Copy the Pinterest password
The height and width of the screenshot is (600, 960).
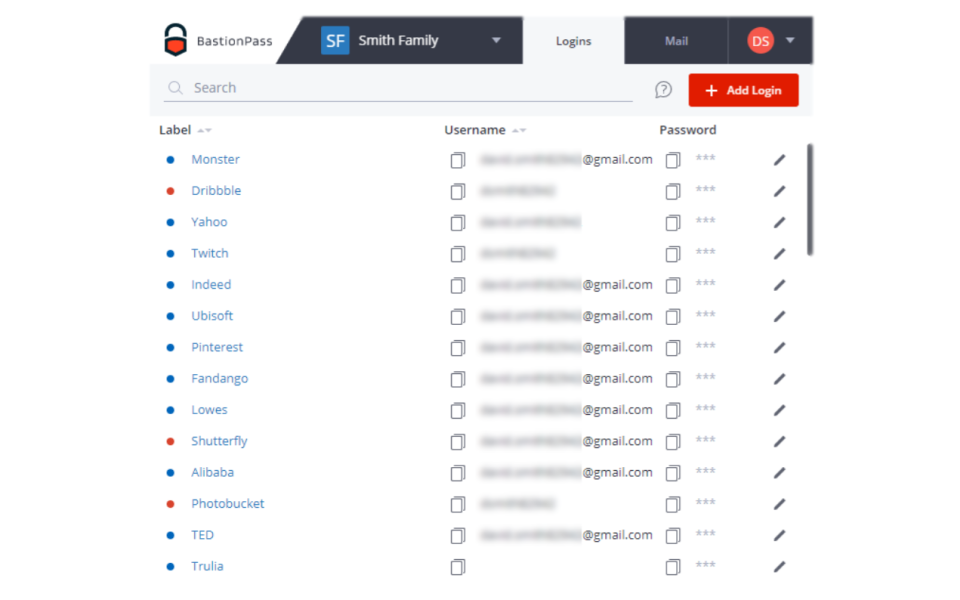pyautogui.click(x=672, y=348)
